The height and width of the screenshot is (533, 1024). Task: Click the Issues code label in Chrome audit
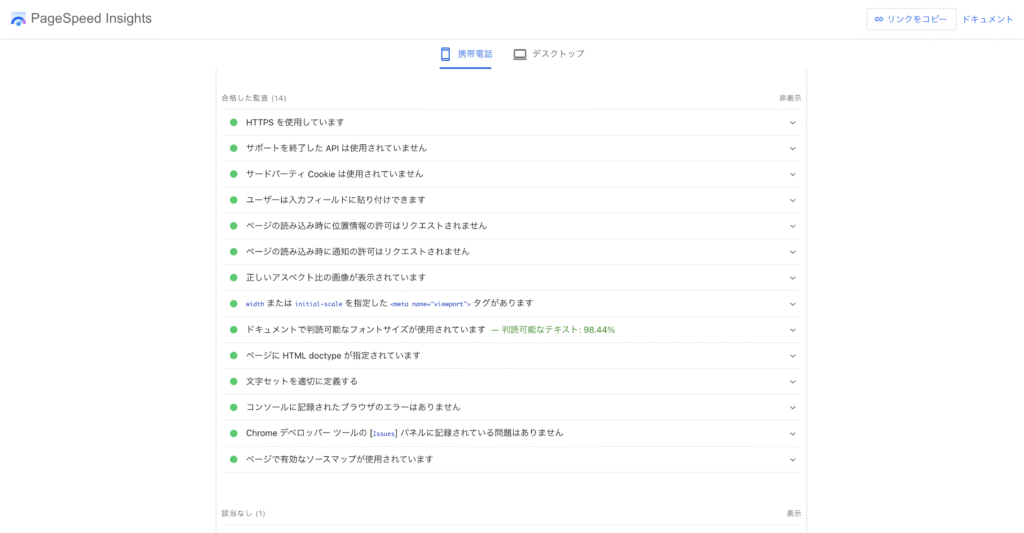pyautogui.click(x=383, y=434)
